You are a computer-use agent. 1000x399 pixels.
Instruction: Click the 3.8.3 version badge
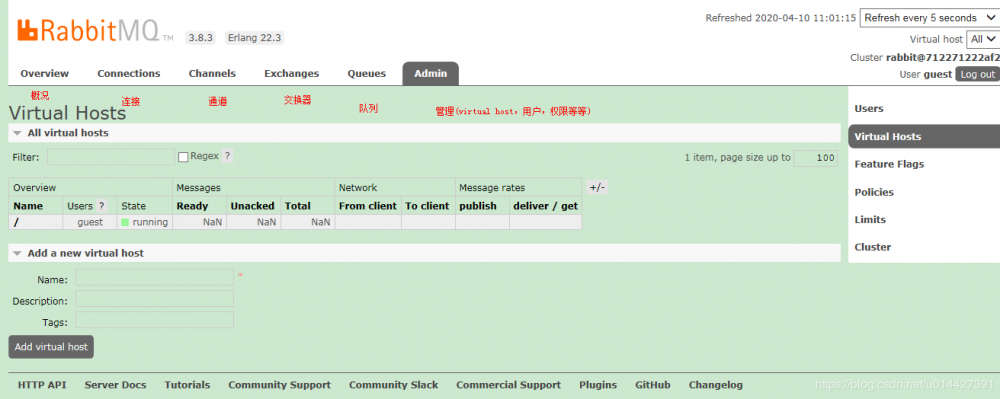pyautogui.click(x=202, y=38)
